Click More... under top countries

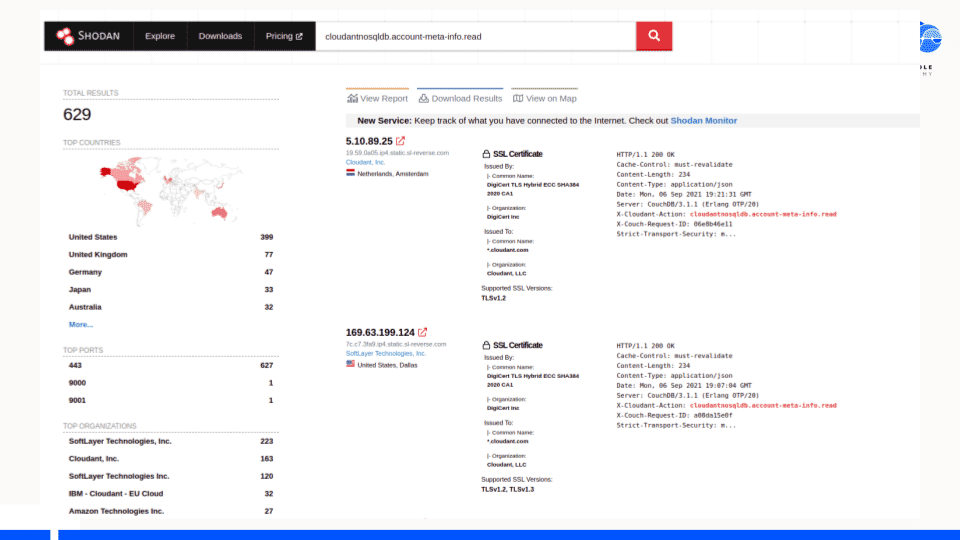pyautogui.click(x=81, y=324)
